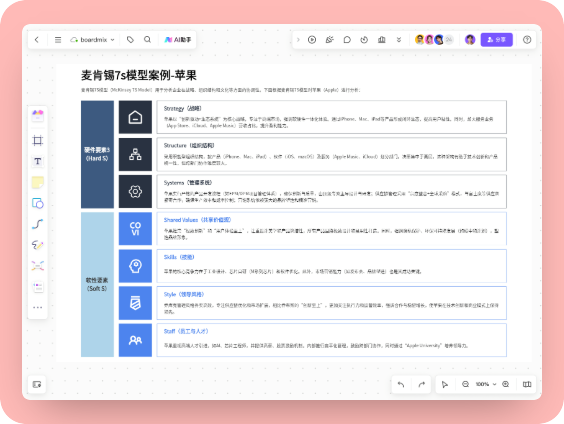Screen dimensions: 564x424
Task: Select the Strategy heading text
Action: tap(182, 108)
